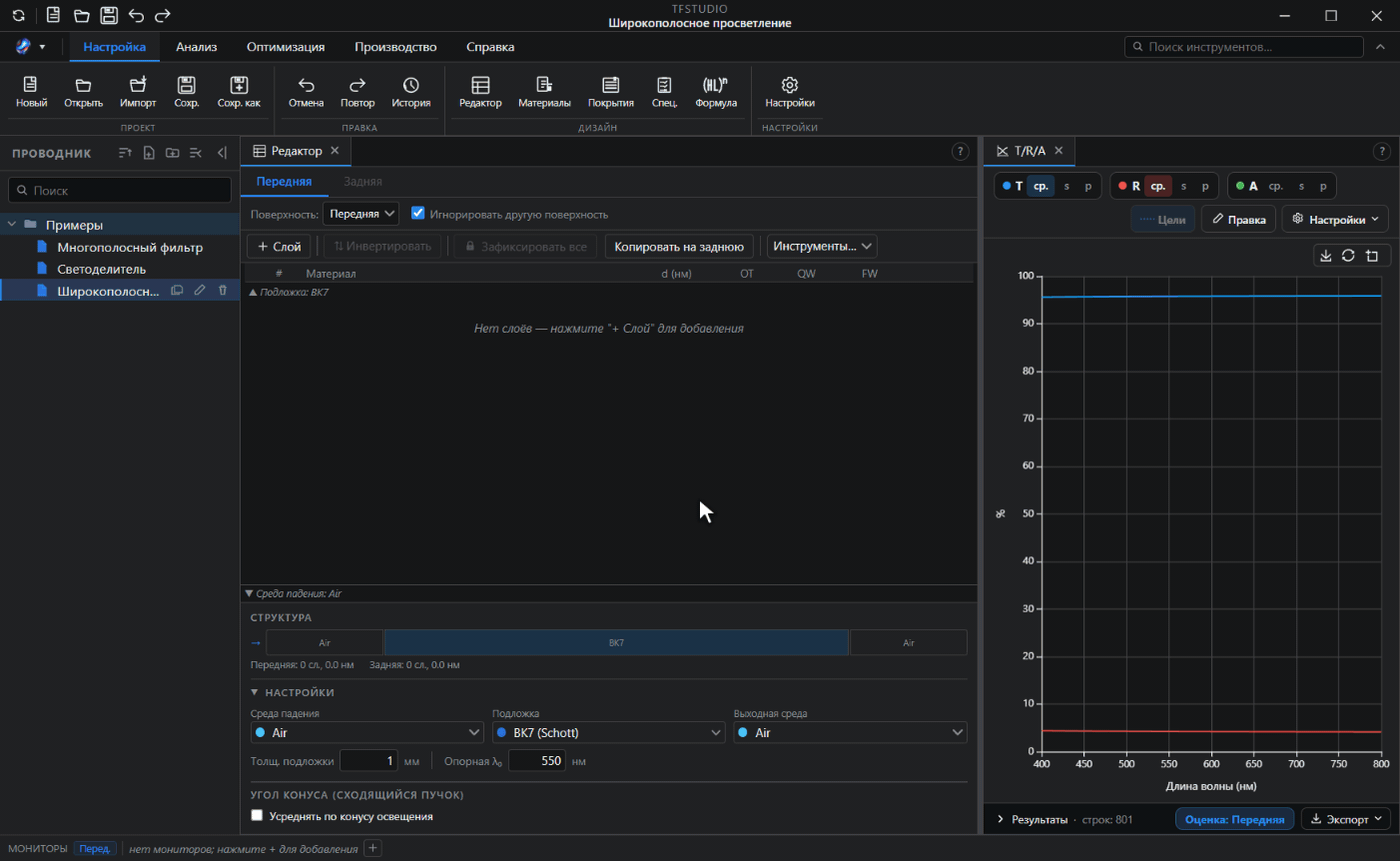Click the Опорная λ₀ 550 input field
This screenshot has height=861, width=1400.
[x=537, y=761]
